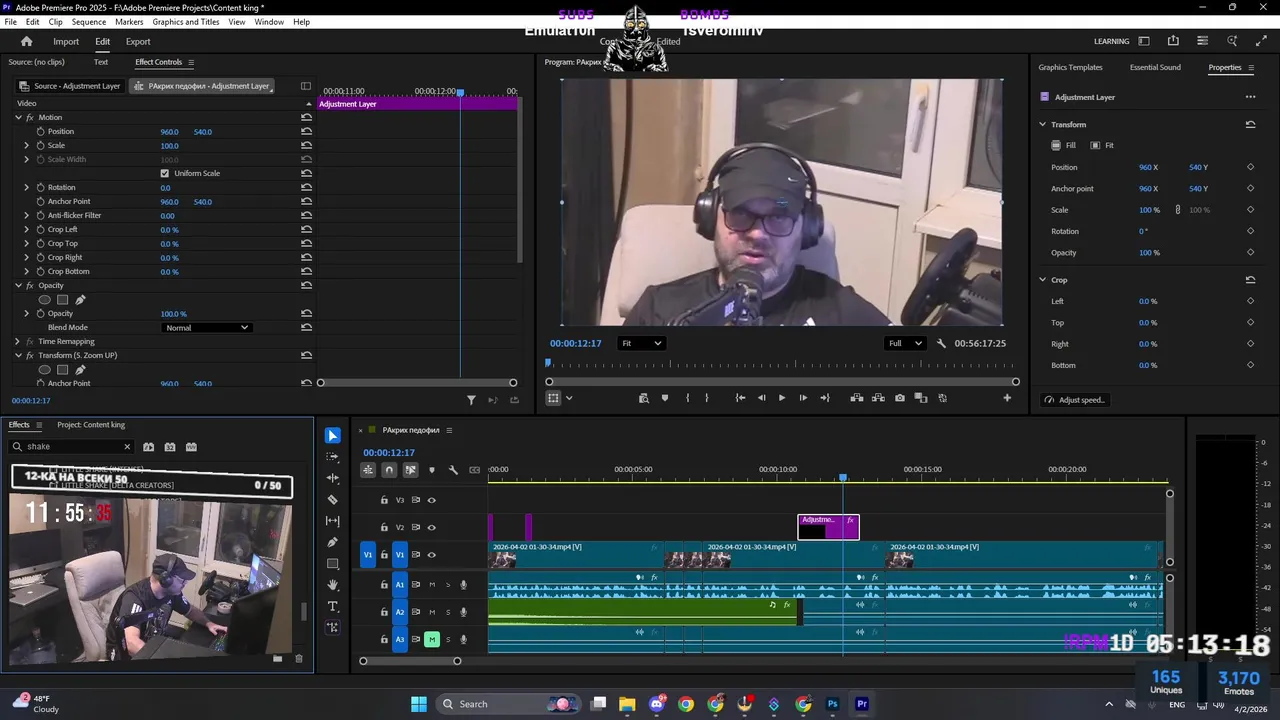Select the Slip tool
This screenshot has height=720, width=1280.
333,521
